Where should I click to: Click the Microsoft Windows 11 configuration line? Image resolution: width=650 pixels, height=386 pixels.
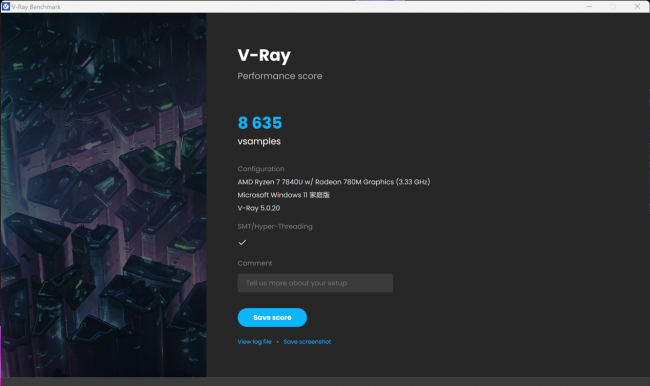[x=284, y=195]
